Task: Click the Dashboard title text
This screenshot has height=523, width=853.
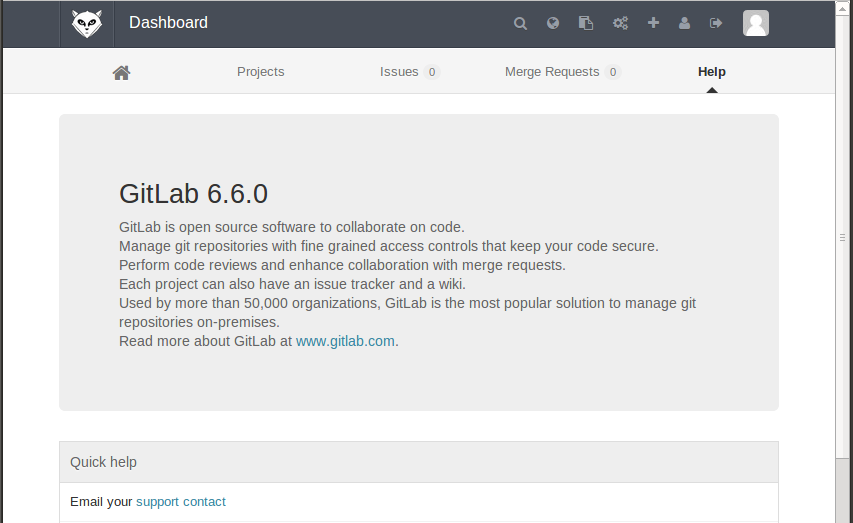Action: [168, 22]
